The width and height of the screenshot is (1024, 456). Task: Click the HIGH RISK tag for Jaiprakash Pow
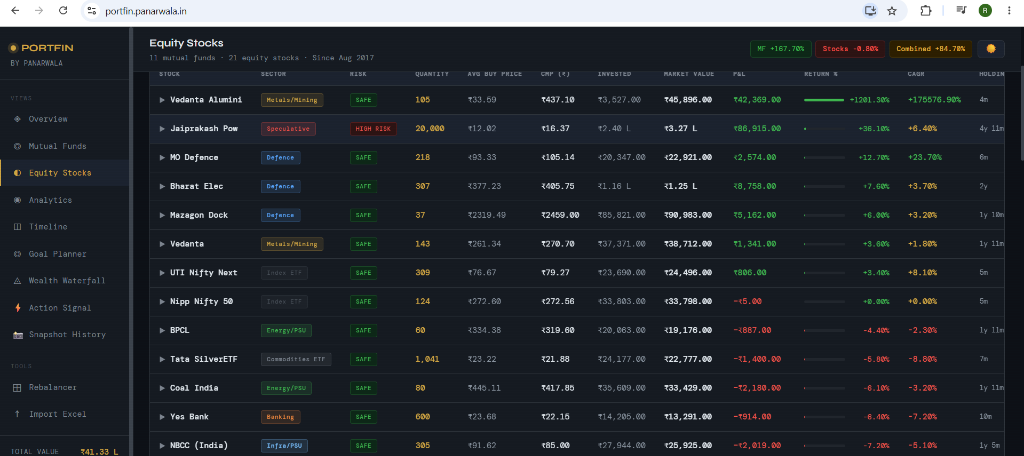point(373,129)
